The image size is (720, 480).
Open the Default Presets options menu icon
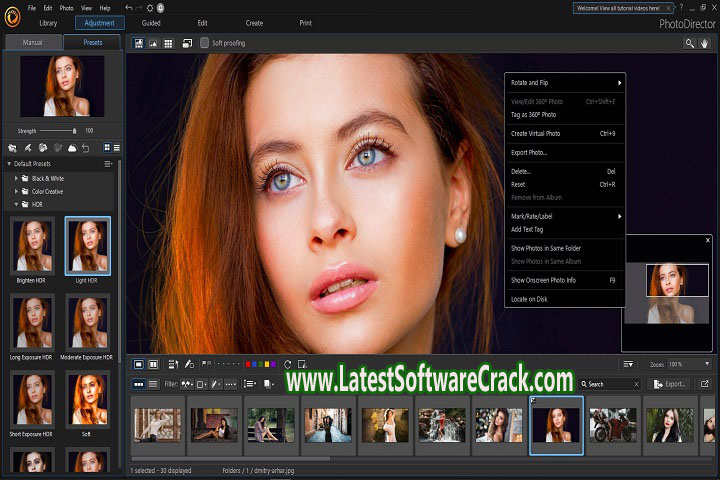pyautogui.click(x=108, y=164)
